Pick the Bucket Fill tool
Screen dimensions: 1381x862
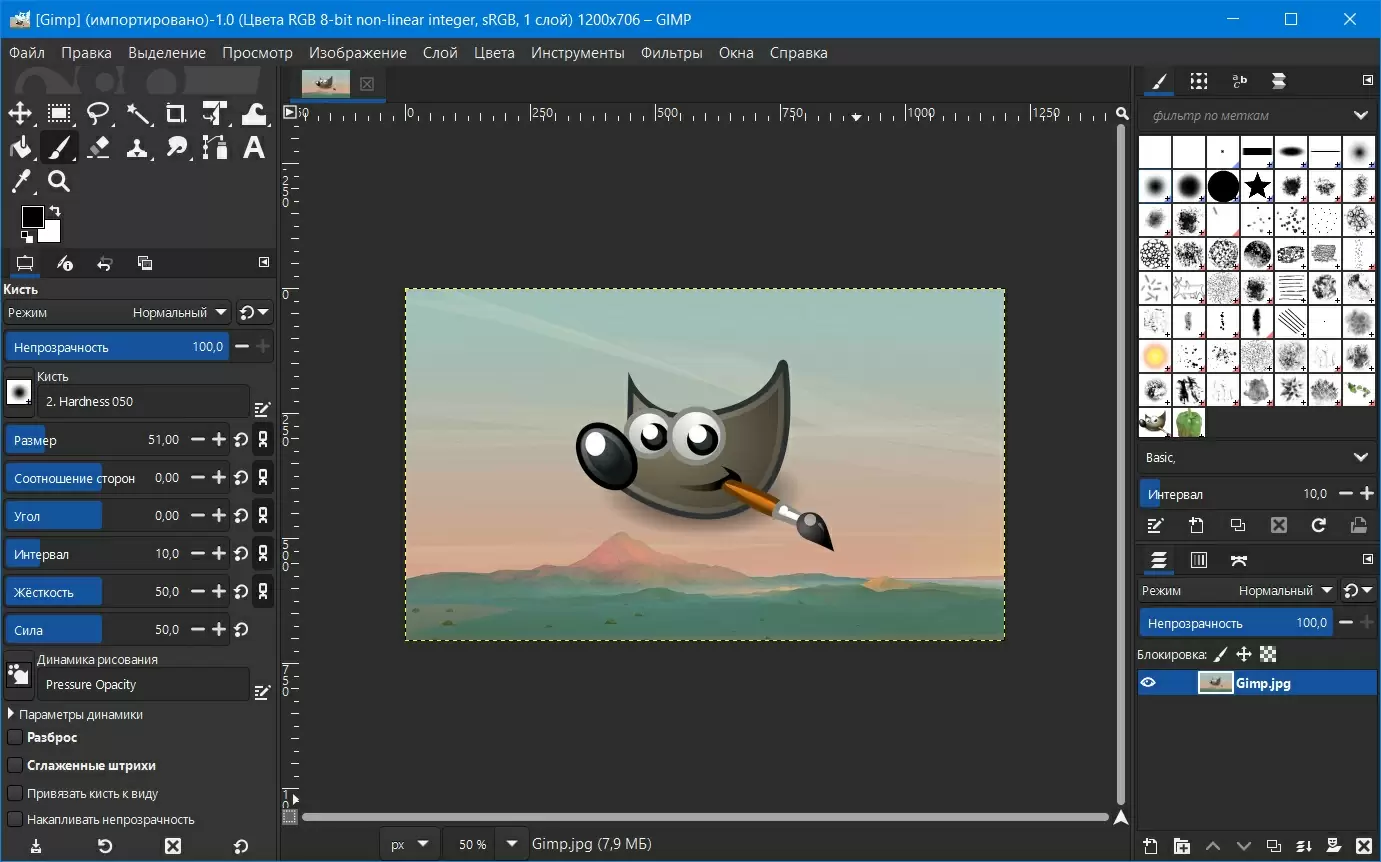(x=20, y=148)
